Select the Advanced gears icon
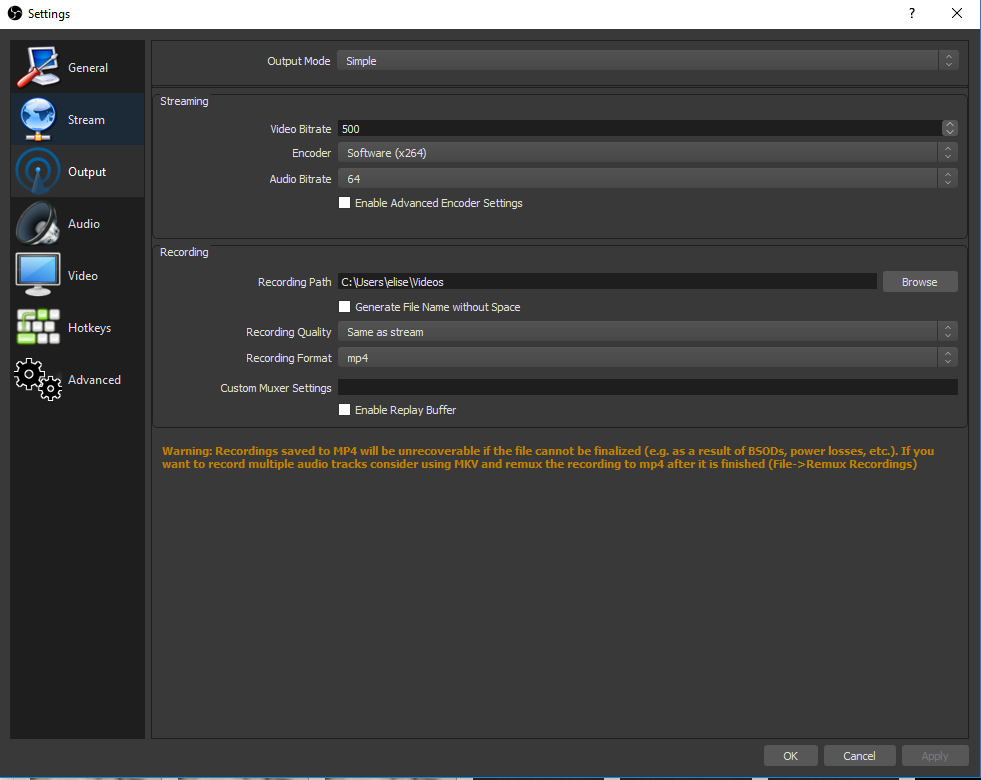Viewport: 981px width, 780px height. 38,379
